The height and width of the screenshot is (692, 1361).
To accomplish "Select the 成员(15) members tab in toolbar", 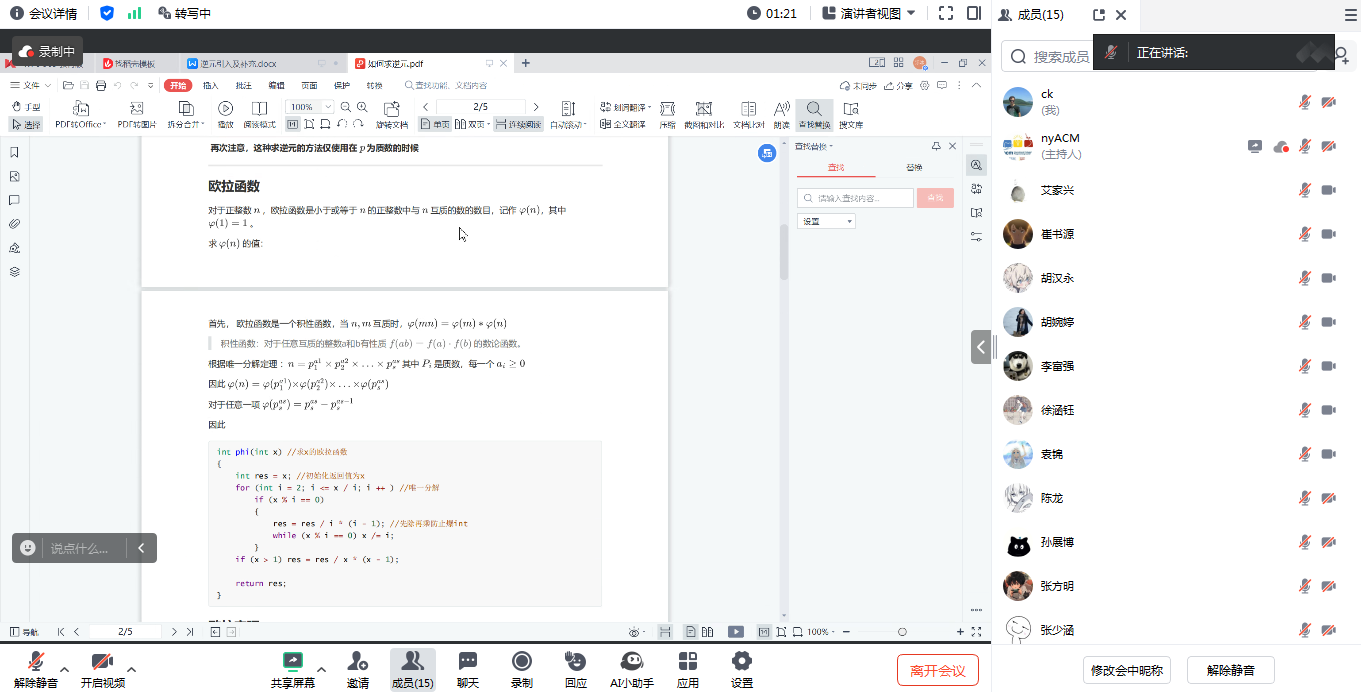I will pyautogui.click(x=412, y=668).
